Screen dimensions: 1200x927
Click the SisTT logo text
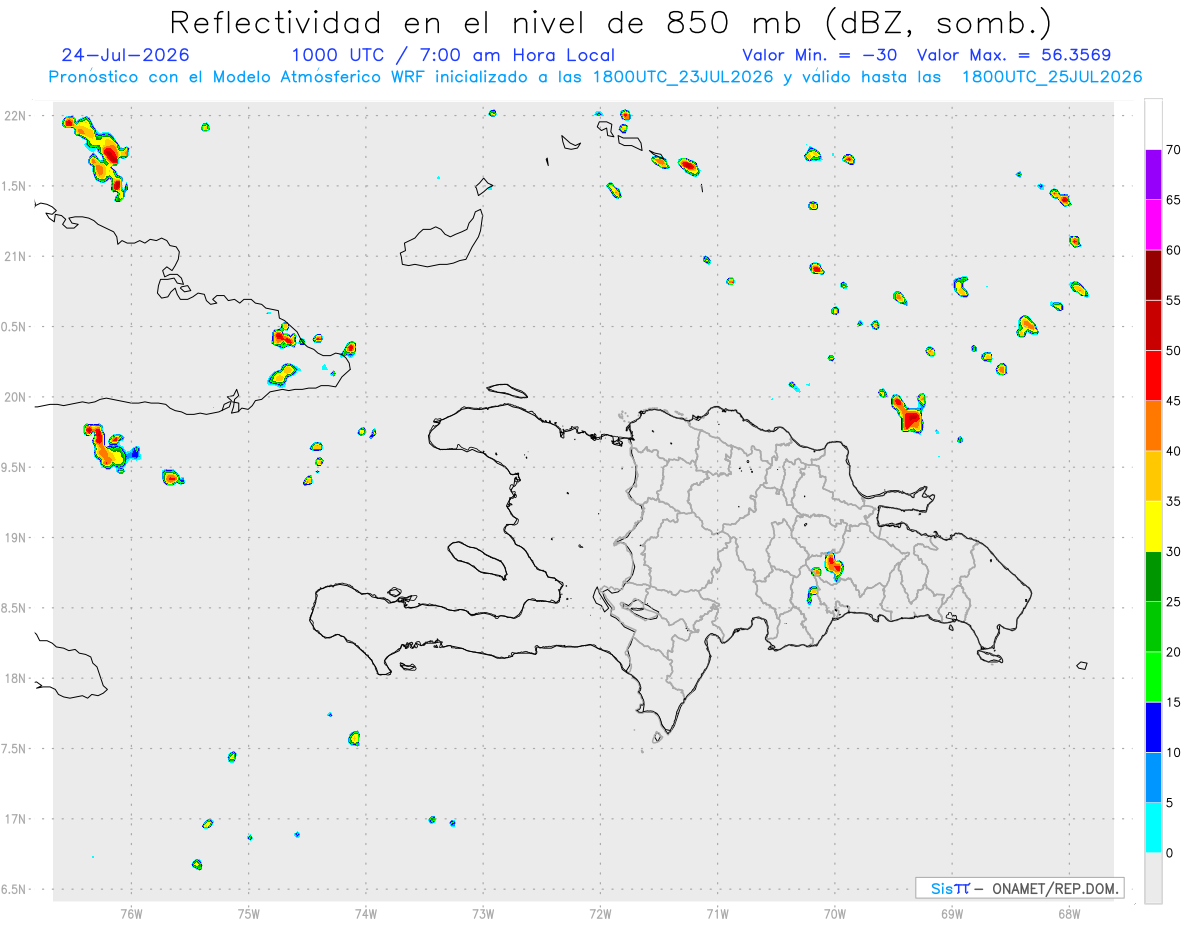coord(950,888)
